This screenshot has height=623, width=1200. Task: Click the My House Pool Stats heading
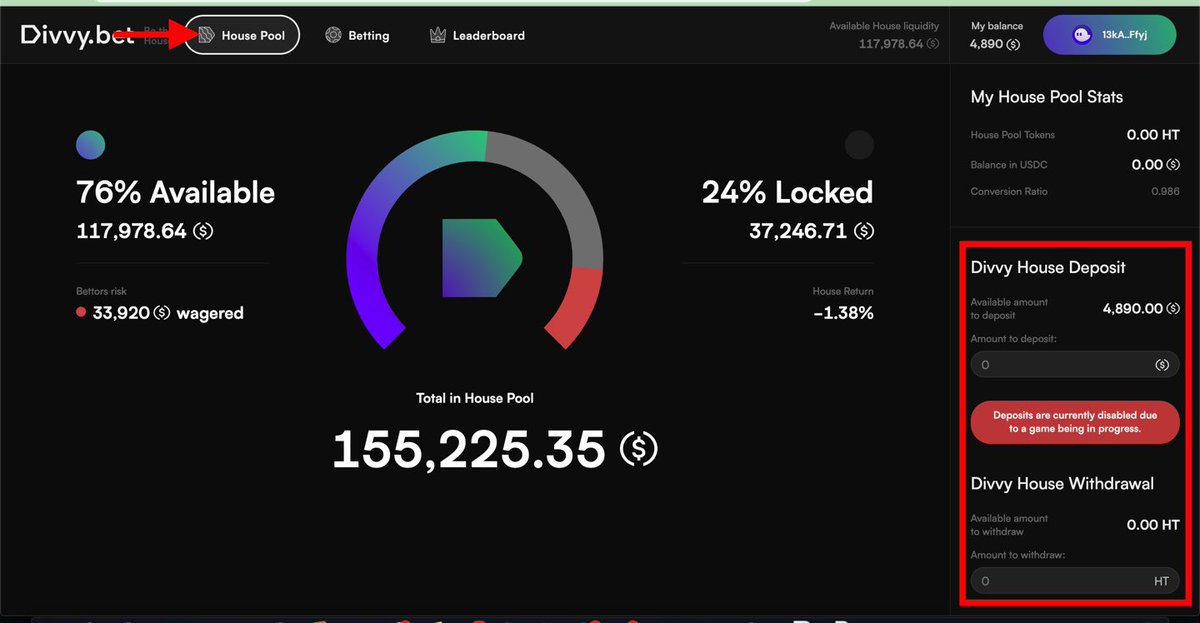click(1047, 97)
